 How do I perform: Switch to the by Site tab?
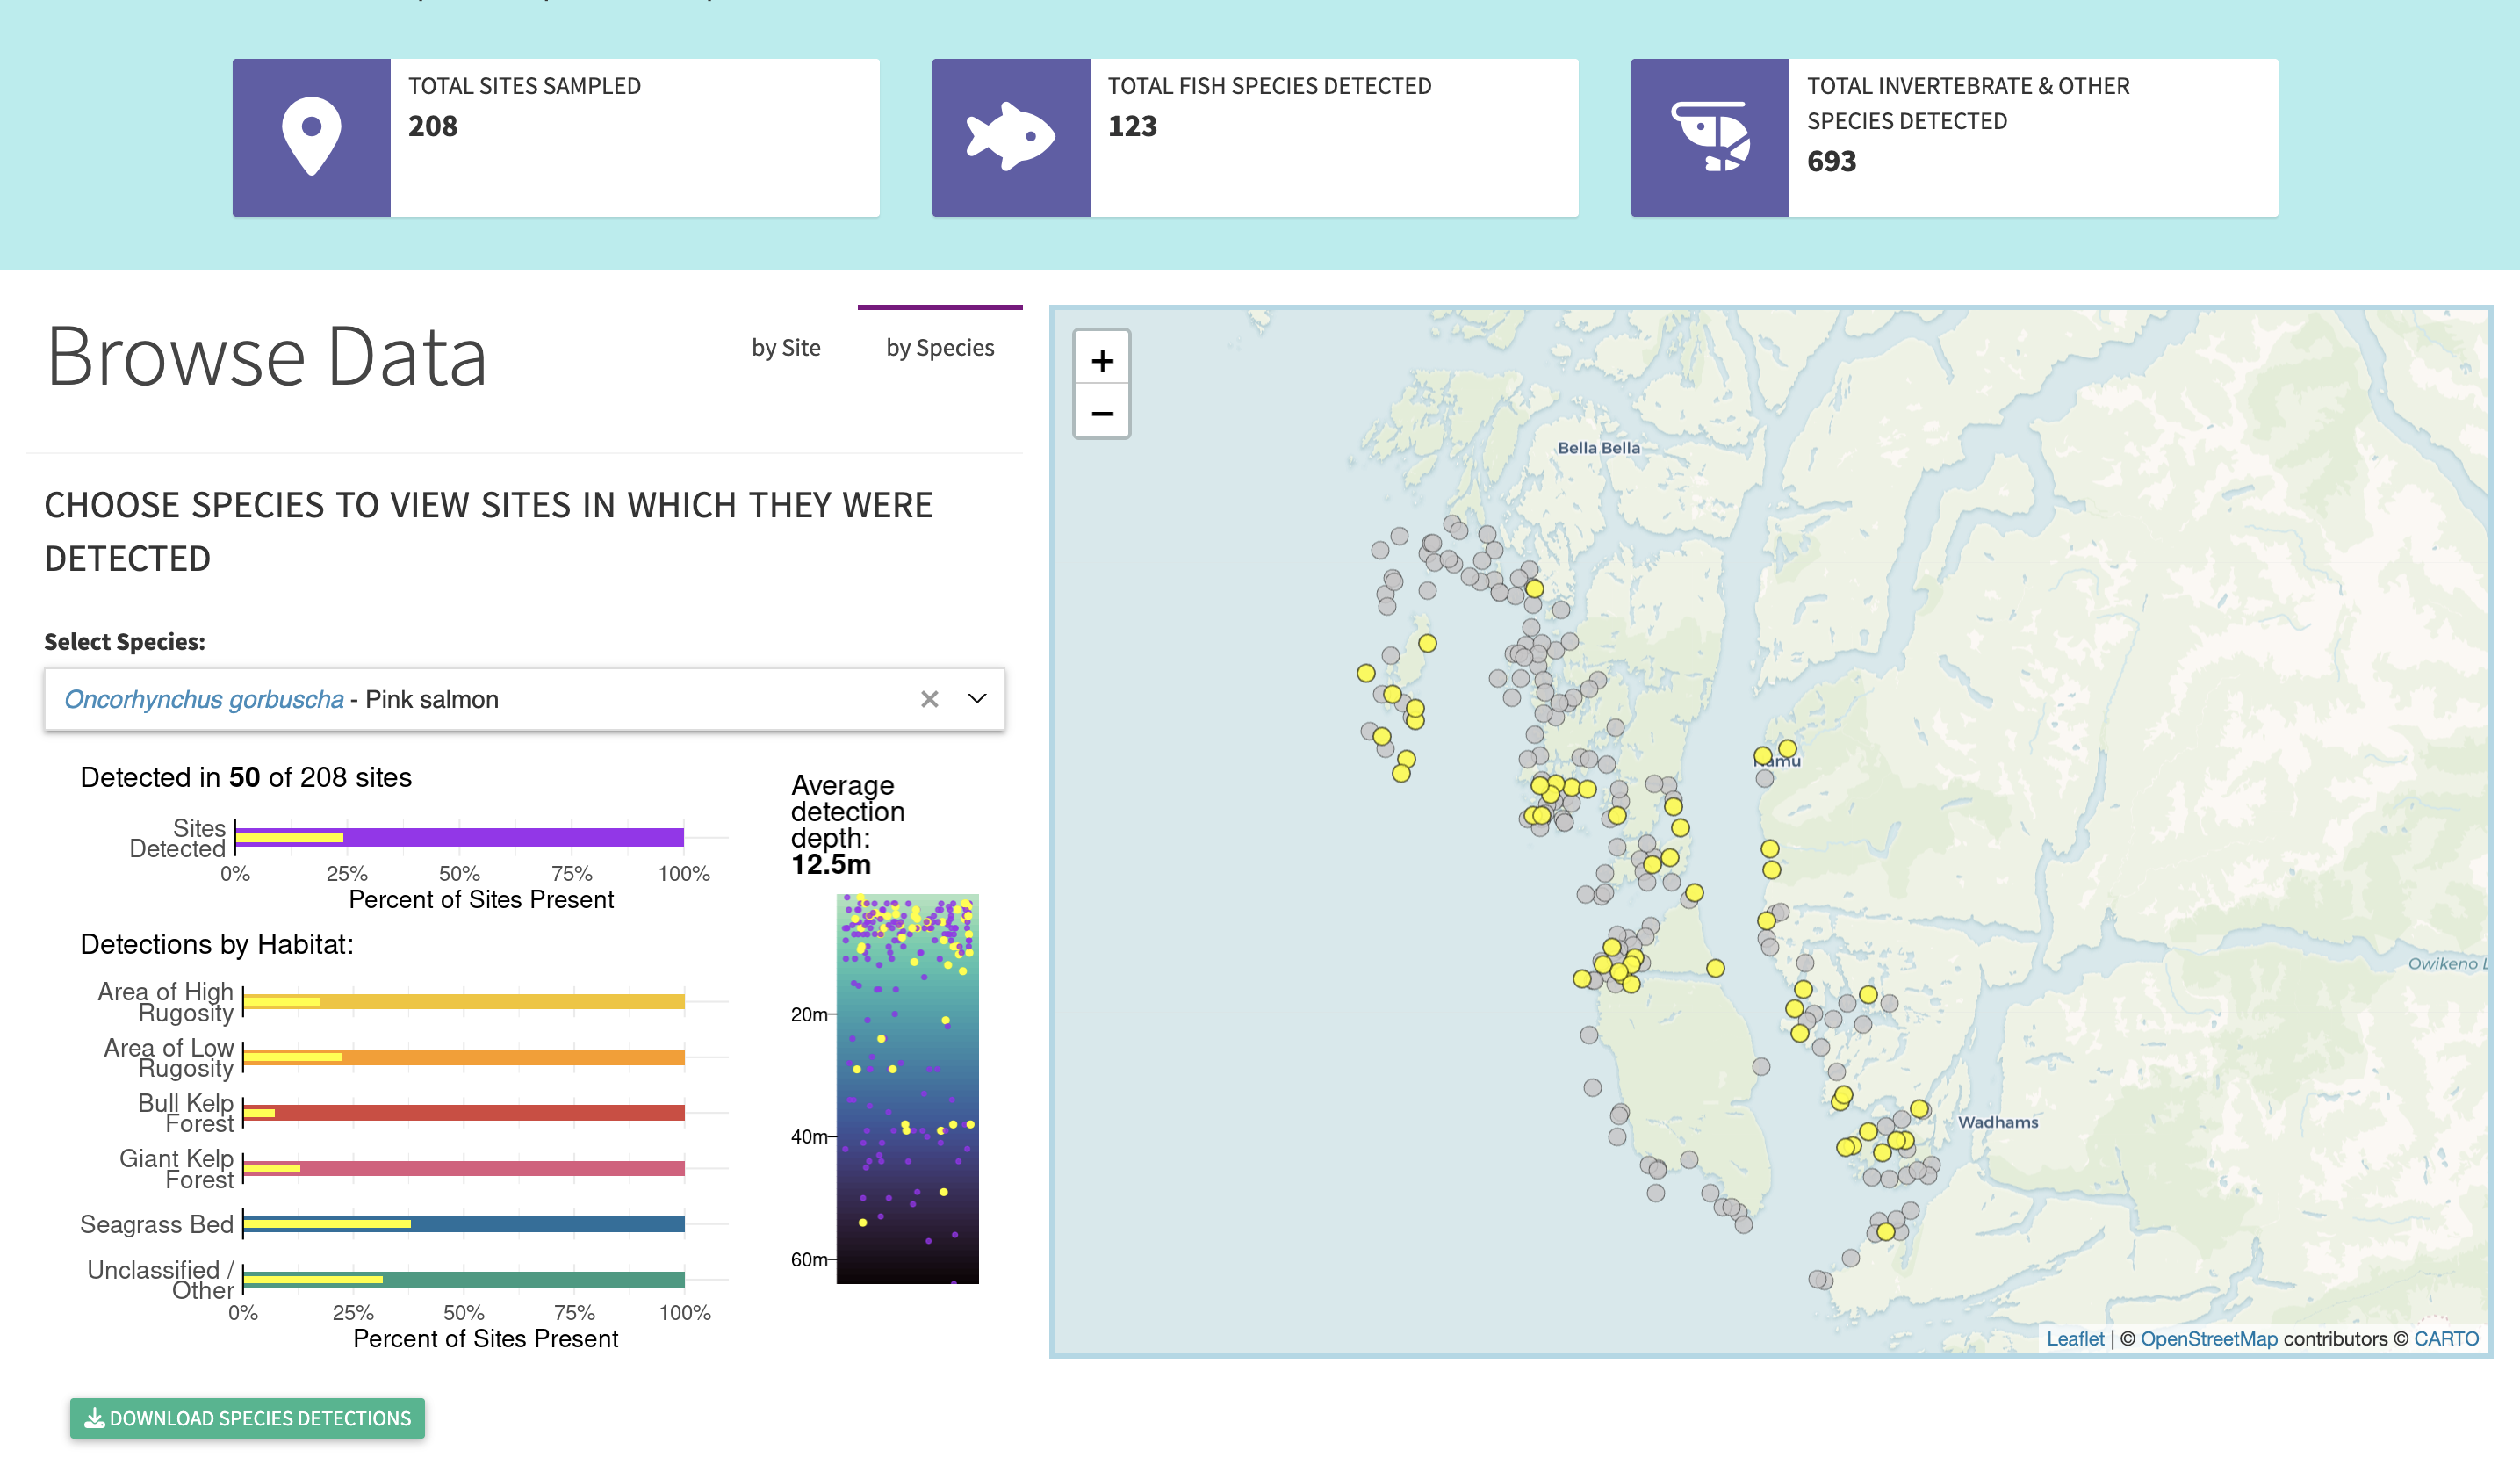[786, 348]
